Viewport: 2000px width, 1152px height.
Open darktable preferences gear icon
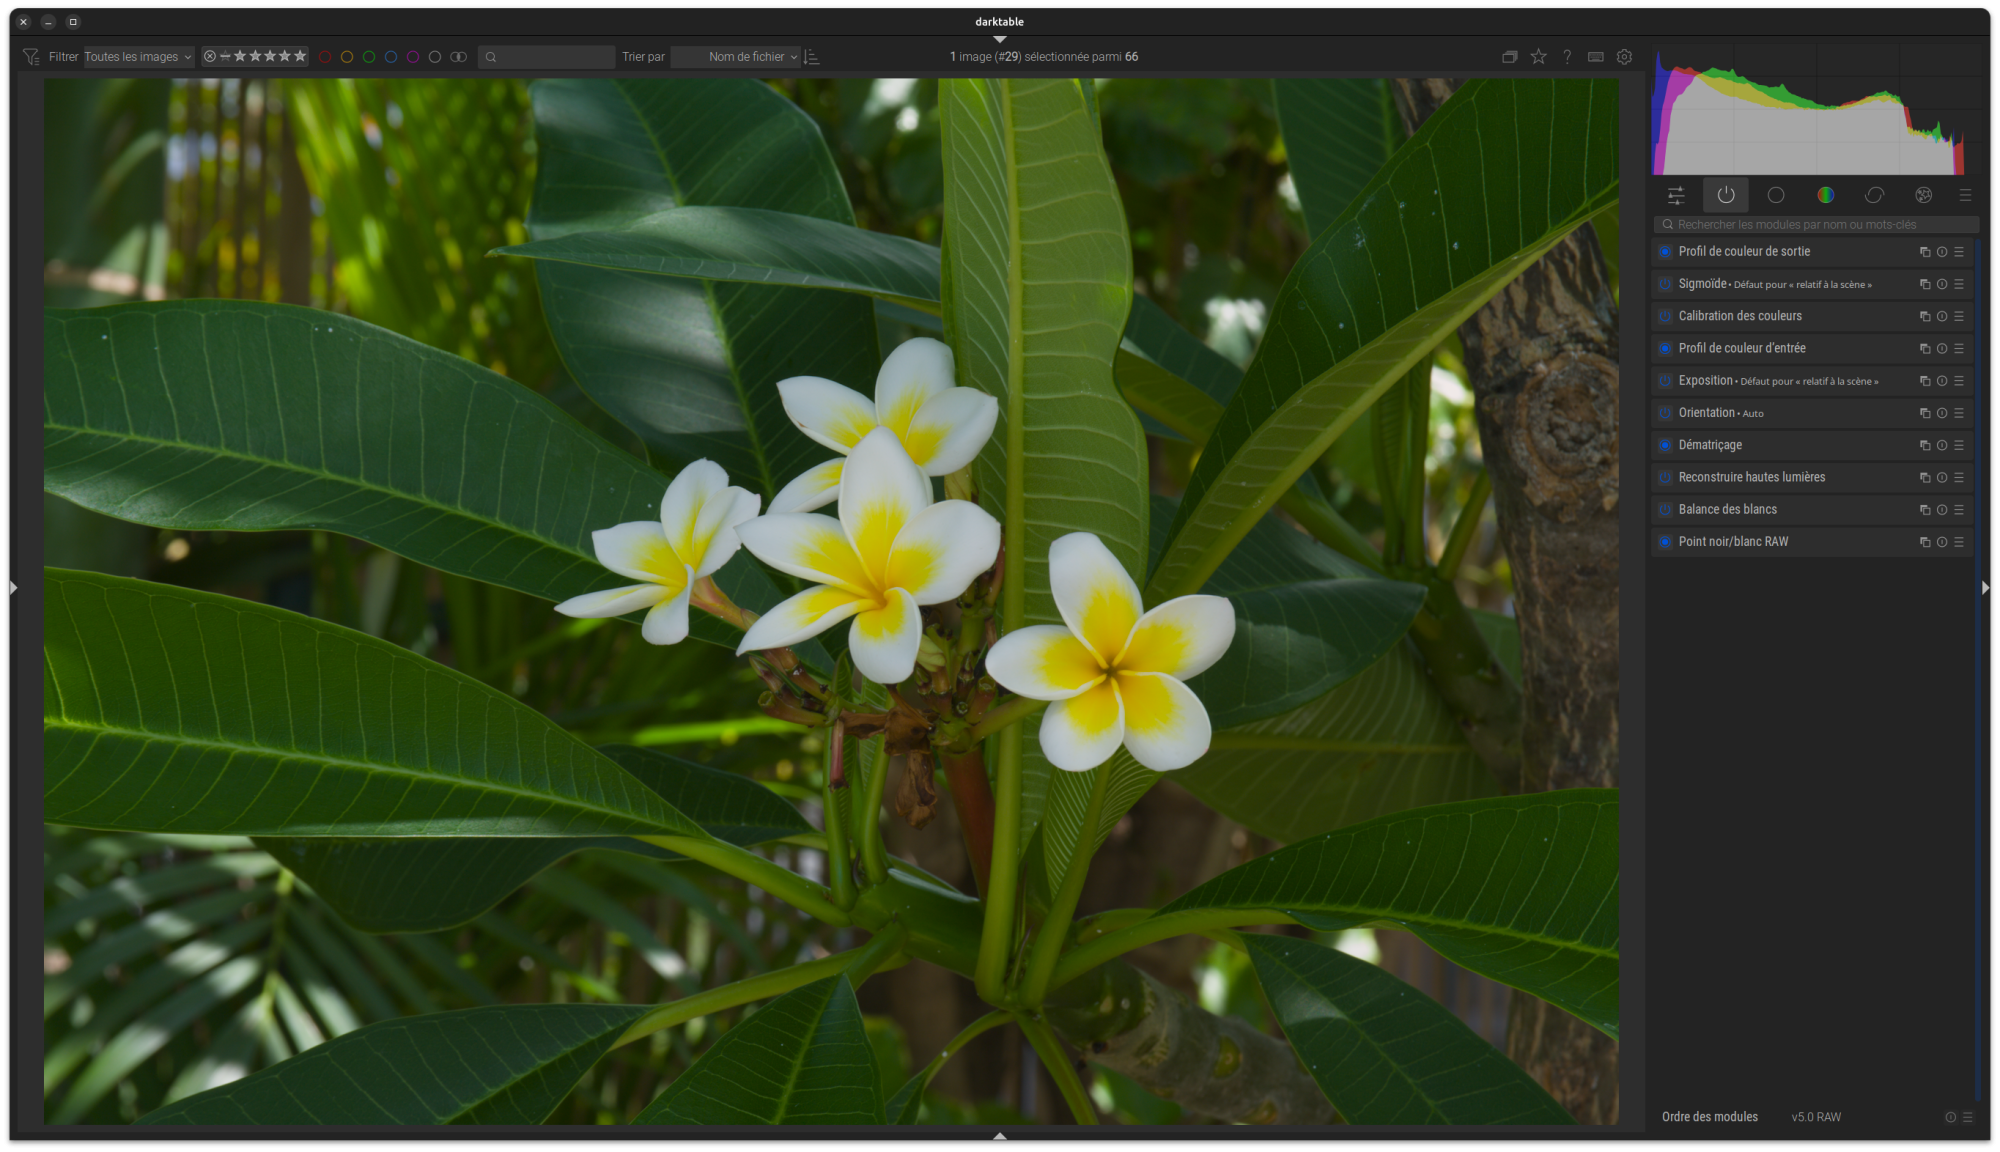(1624, 57)
